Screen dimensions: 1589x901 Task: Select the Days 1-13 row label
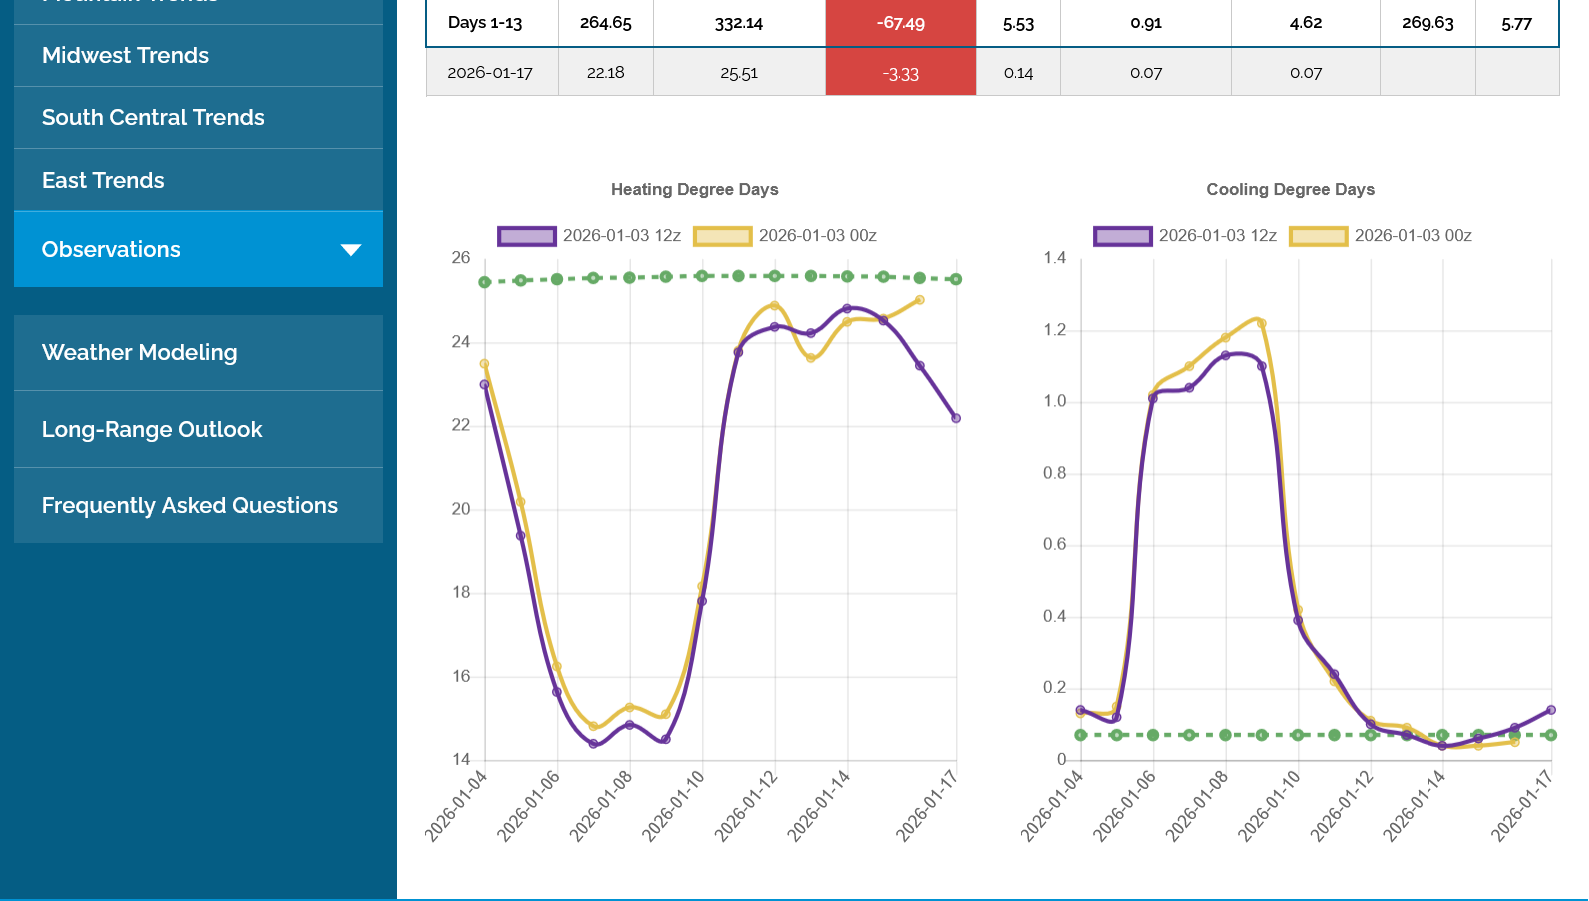click(x=485, y=23)
